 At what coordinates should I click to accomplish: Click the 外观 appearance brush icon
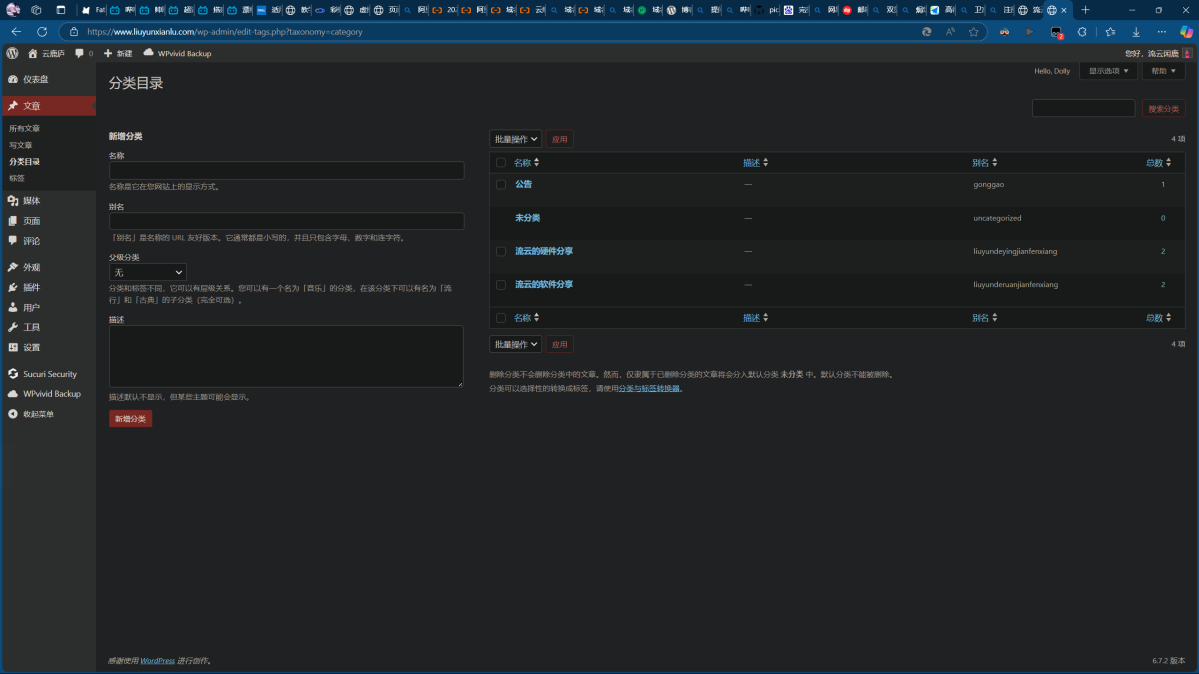coord(13,268)
